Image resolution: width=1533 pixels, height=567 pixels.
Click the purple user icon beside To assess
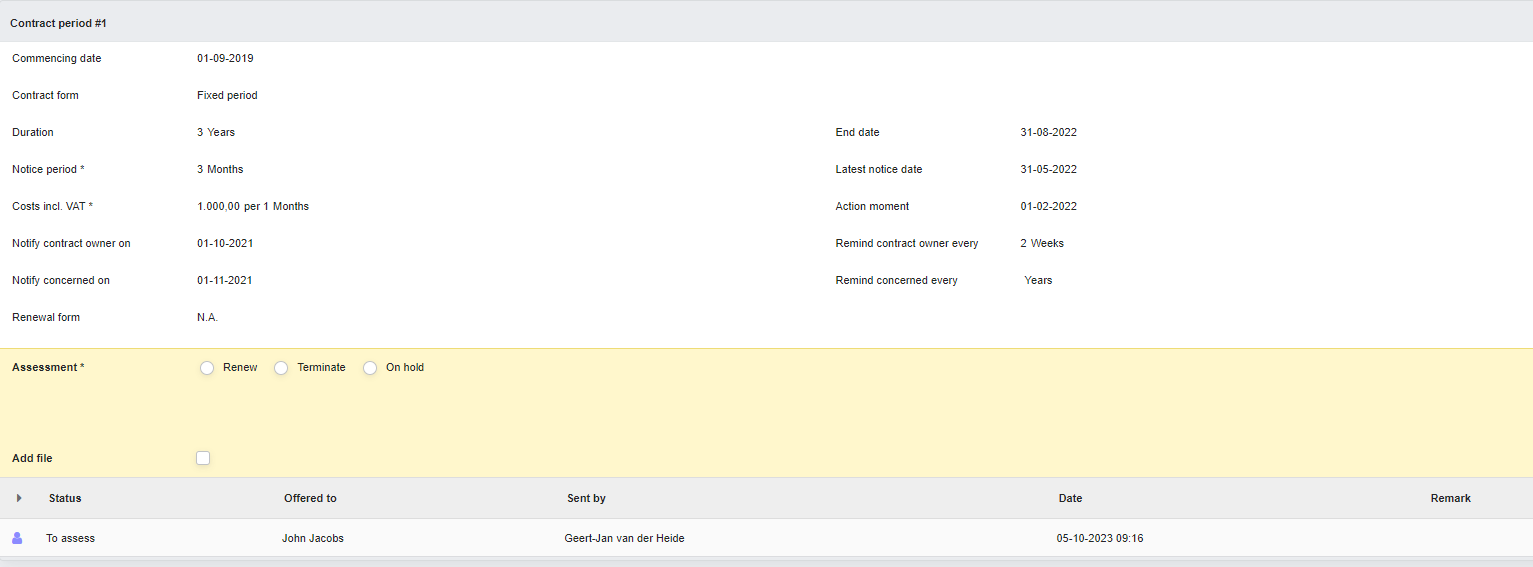[17, 538]
